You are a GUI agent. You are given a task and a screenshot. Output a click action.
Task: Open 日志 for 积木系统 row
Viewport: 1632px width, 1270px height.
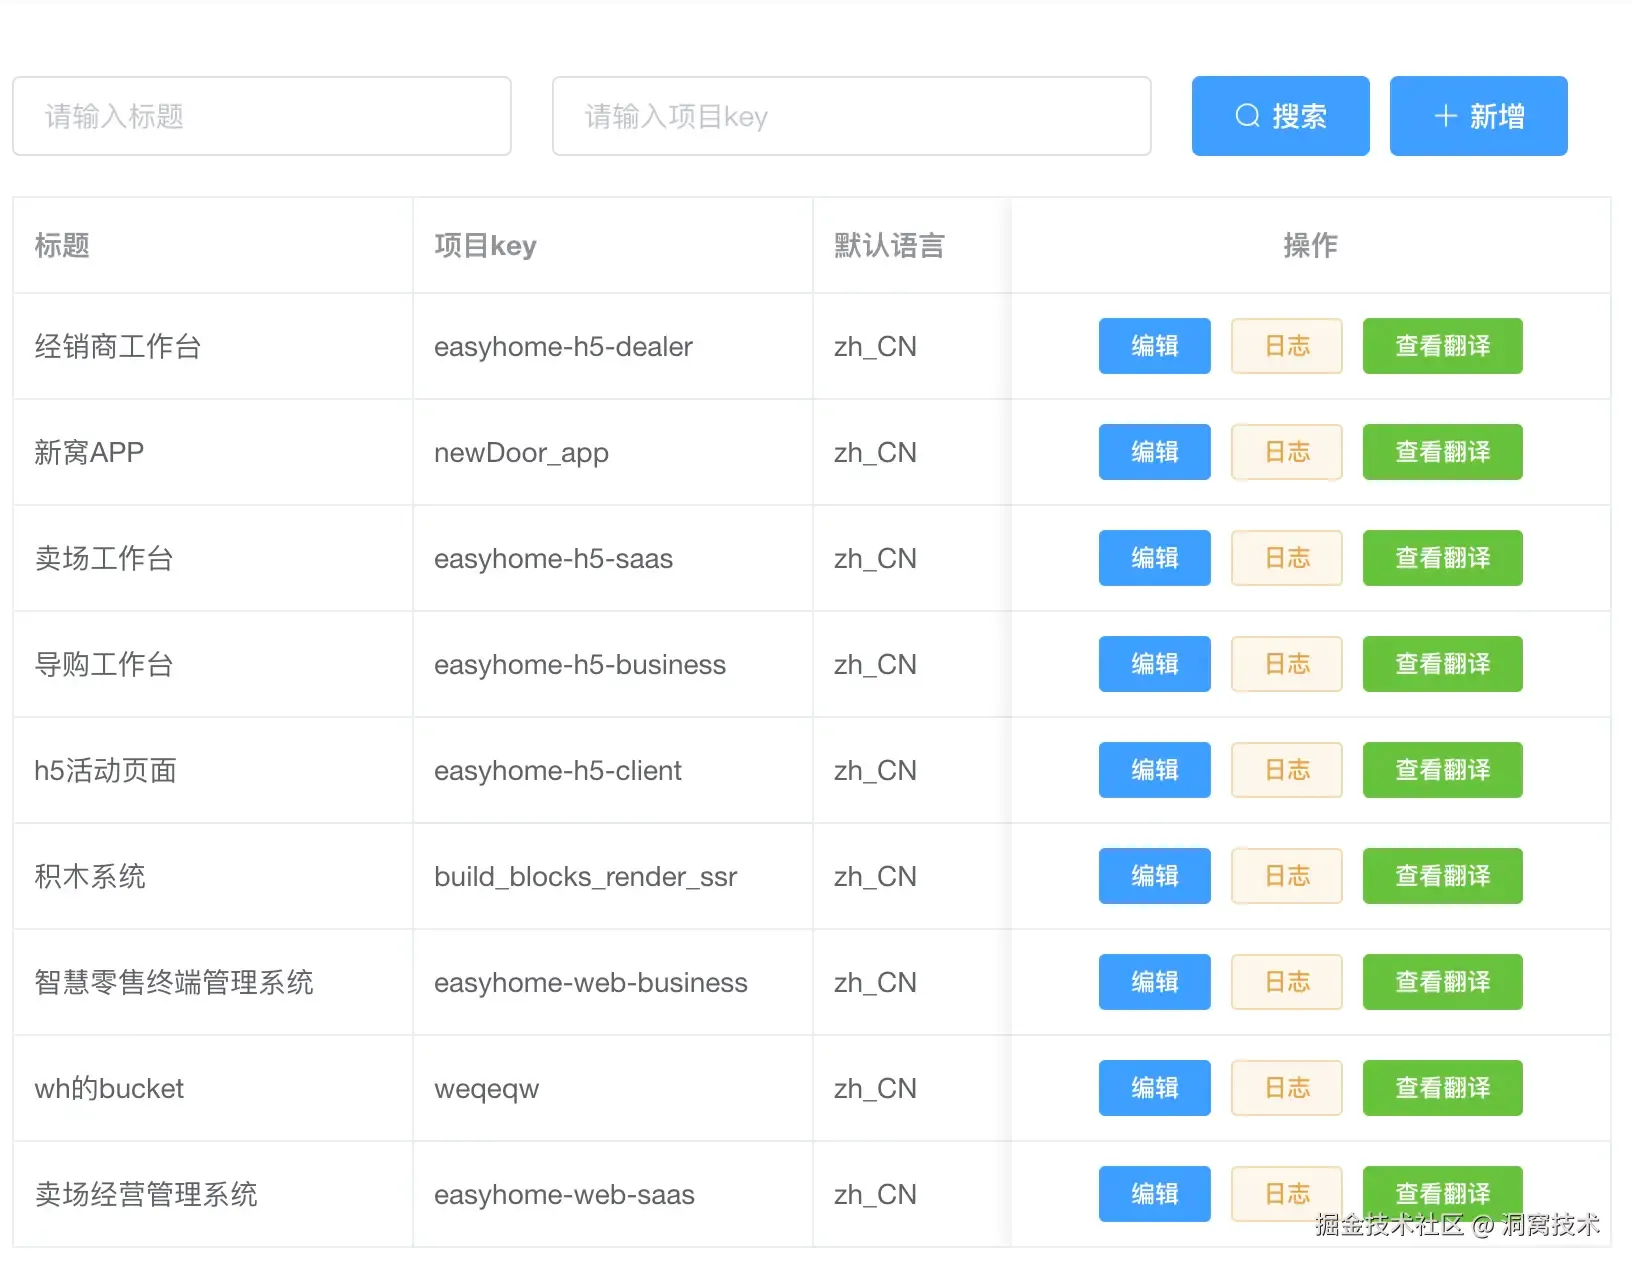[1286, 876]
